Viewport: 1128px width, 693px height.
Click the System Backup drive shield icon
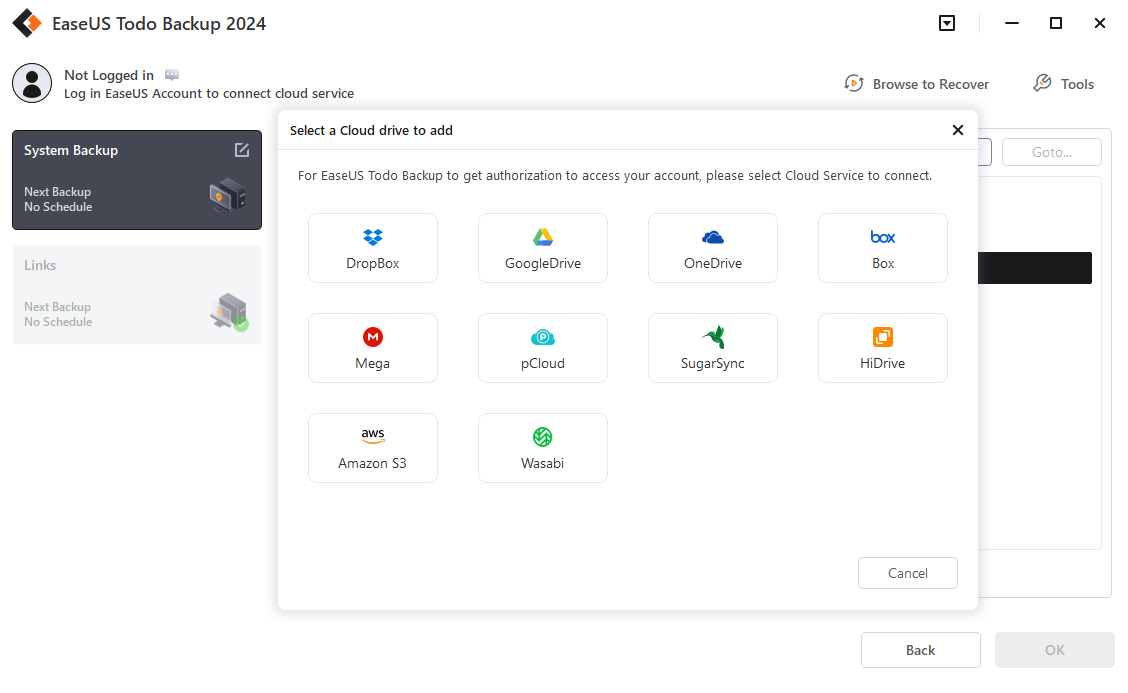coord(228,195)
